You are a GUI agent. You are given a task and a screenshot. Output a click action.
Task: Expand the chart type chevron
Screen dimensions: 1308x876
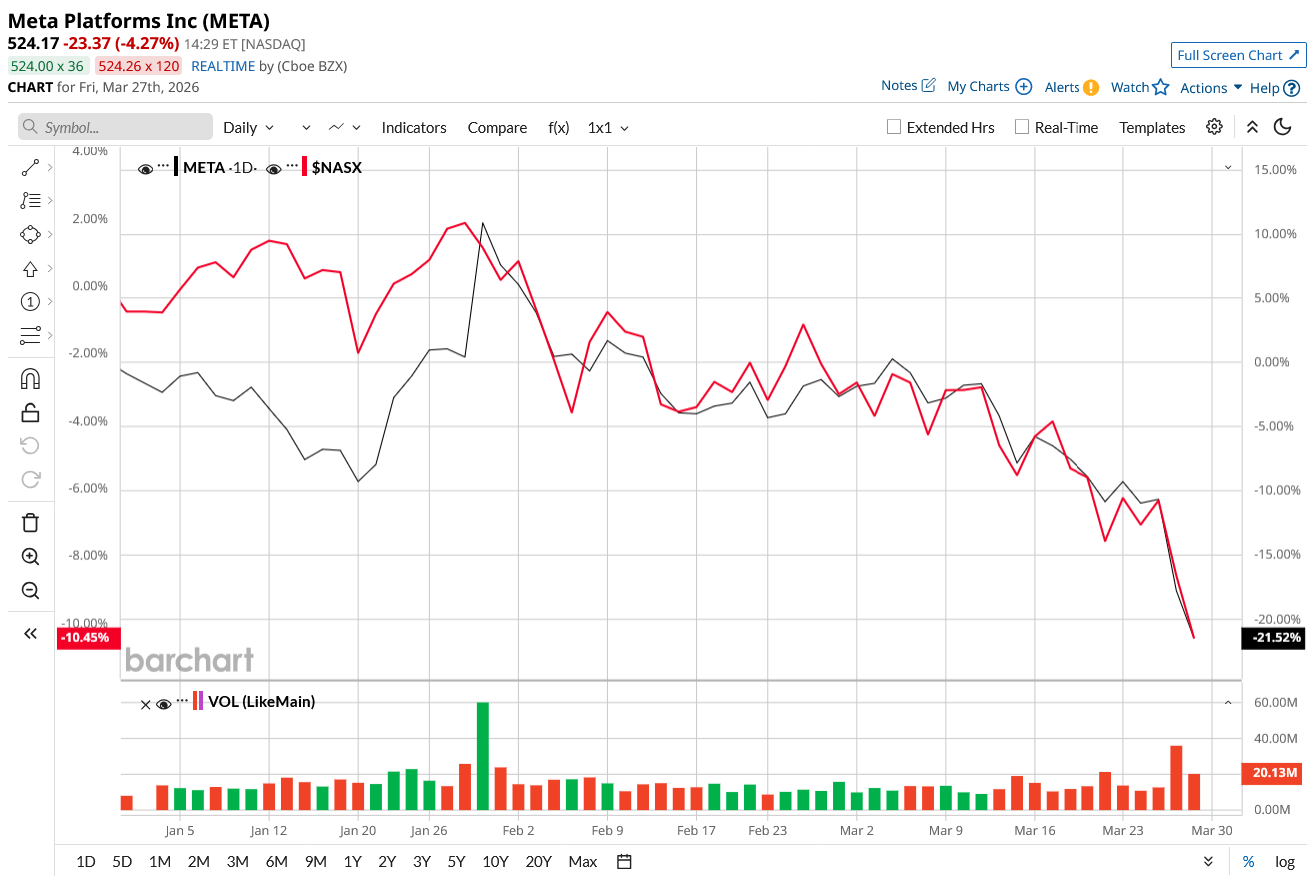tap(357, 127)
